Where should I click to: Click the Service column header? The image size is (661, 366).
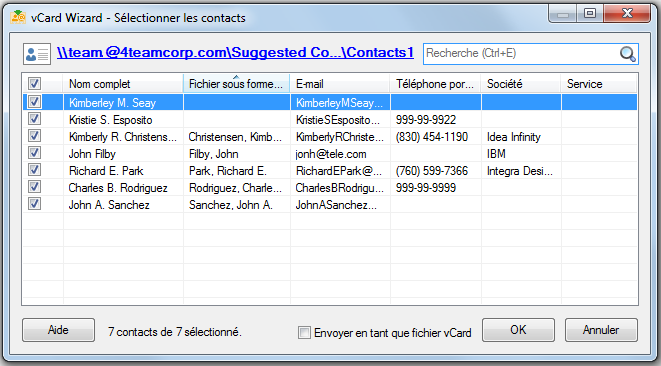(x=599, y=83)
